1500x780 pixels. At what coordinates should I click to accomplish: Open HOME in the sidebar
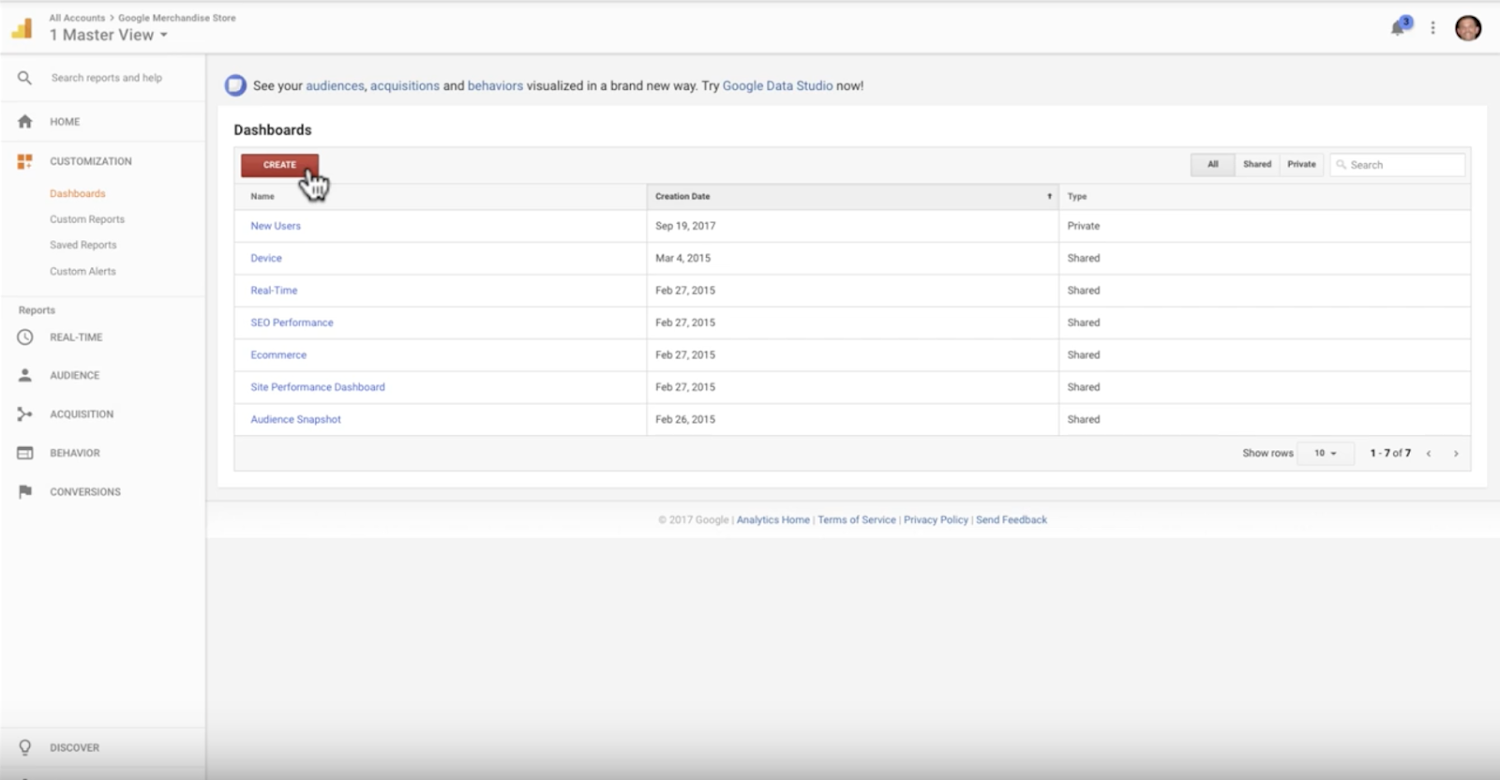65,122
